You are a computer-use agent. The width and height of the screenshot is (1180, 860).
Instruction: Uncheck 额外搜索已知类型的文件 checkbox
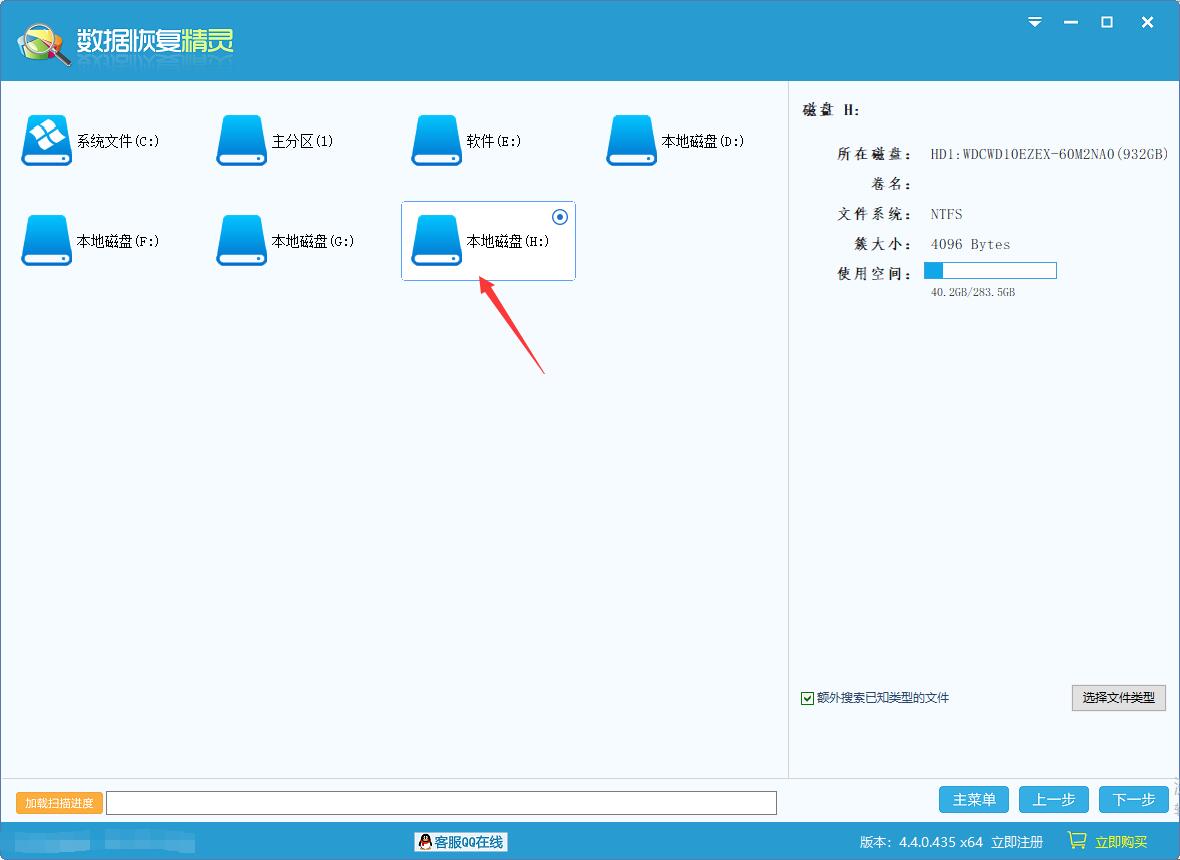(807, 698)
